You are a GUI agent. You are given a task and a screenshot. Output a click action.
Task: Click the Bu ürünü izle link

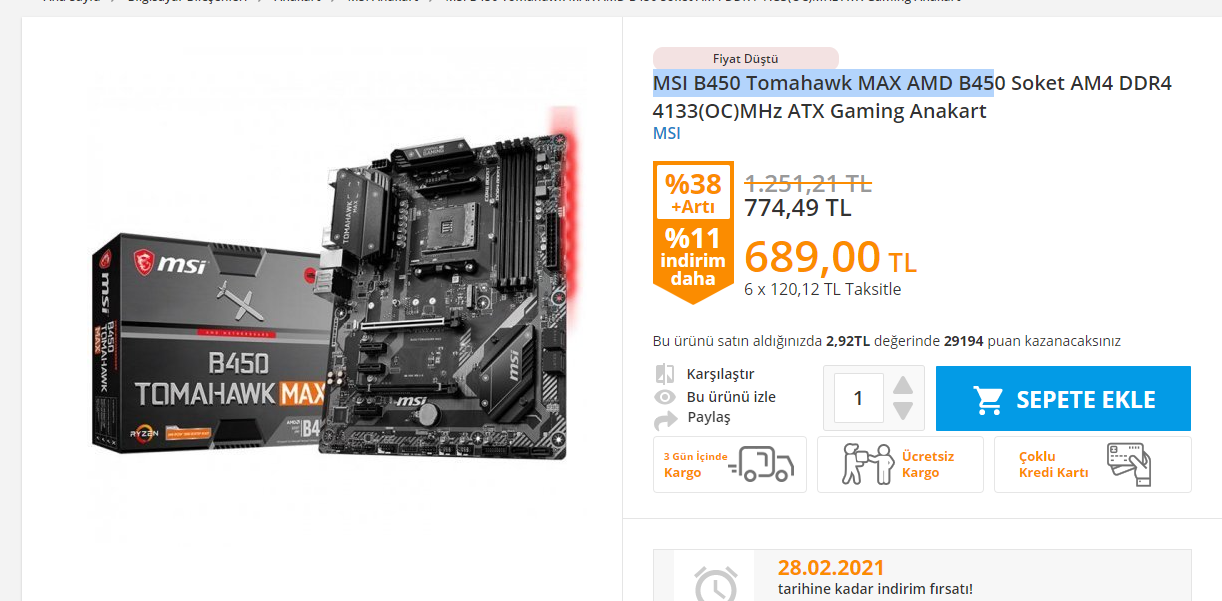(731, 397)
